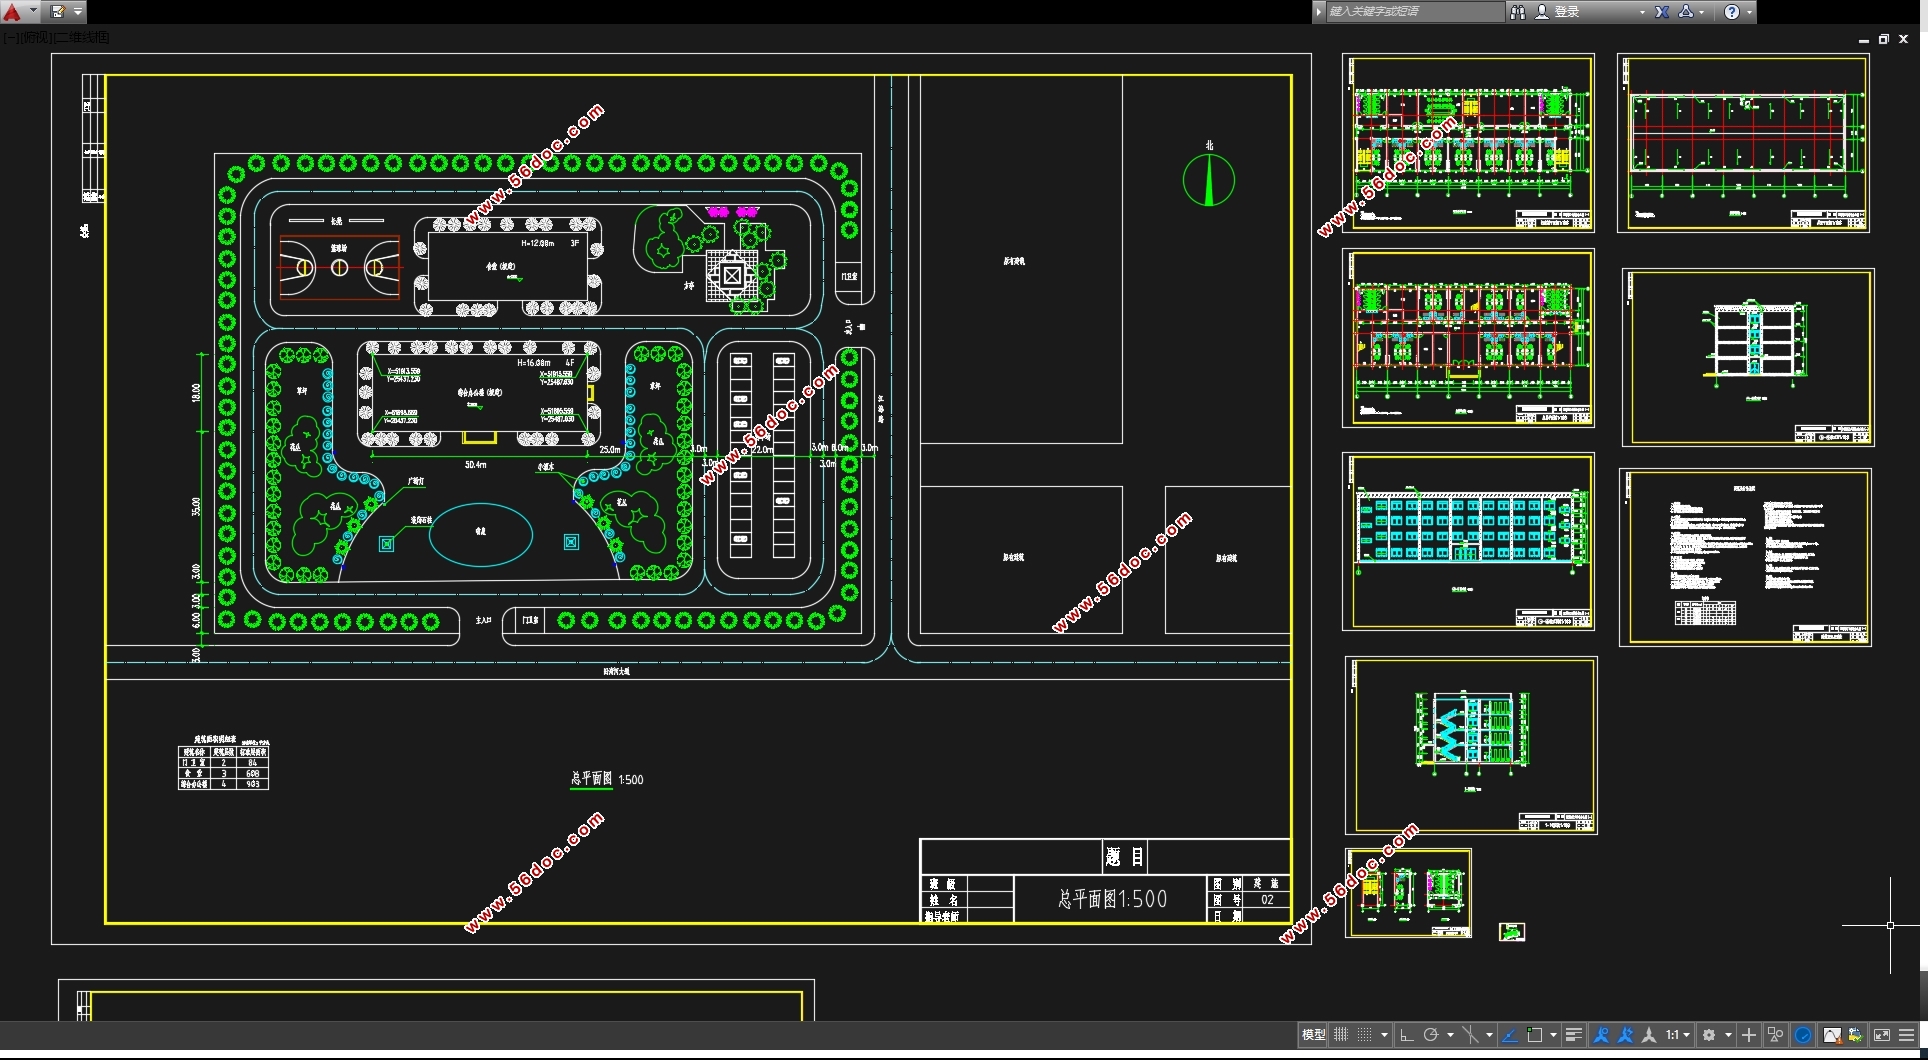Click the graphics performance warning icon
The width and height of the screenshot is (1928, 1060).
(x=1831, y=1035)
